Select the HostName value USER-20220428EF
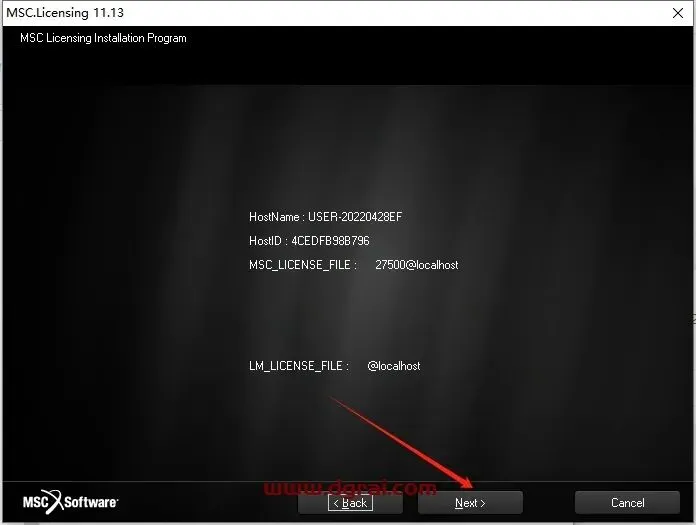The width and height of the screenshot is (696, 525). pos(355,217)
